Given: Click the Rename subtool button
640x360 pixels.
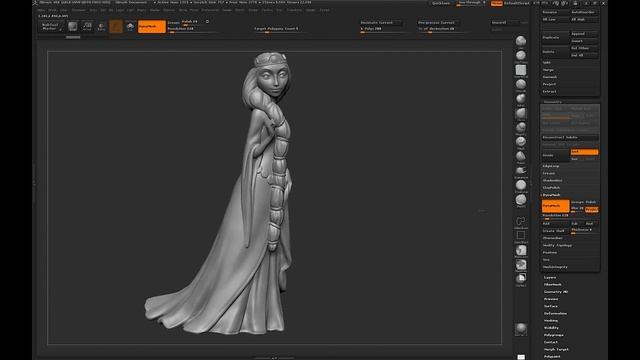Looking at the screenshot, I should click(x=556, y=12).
